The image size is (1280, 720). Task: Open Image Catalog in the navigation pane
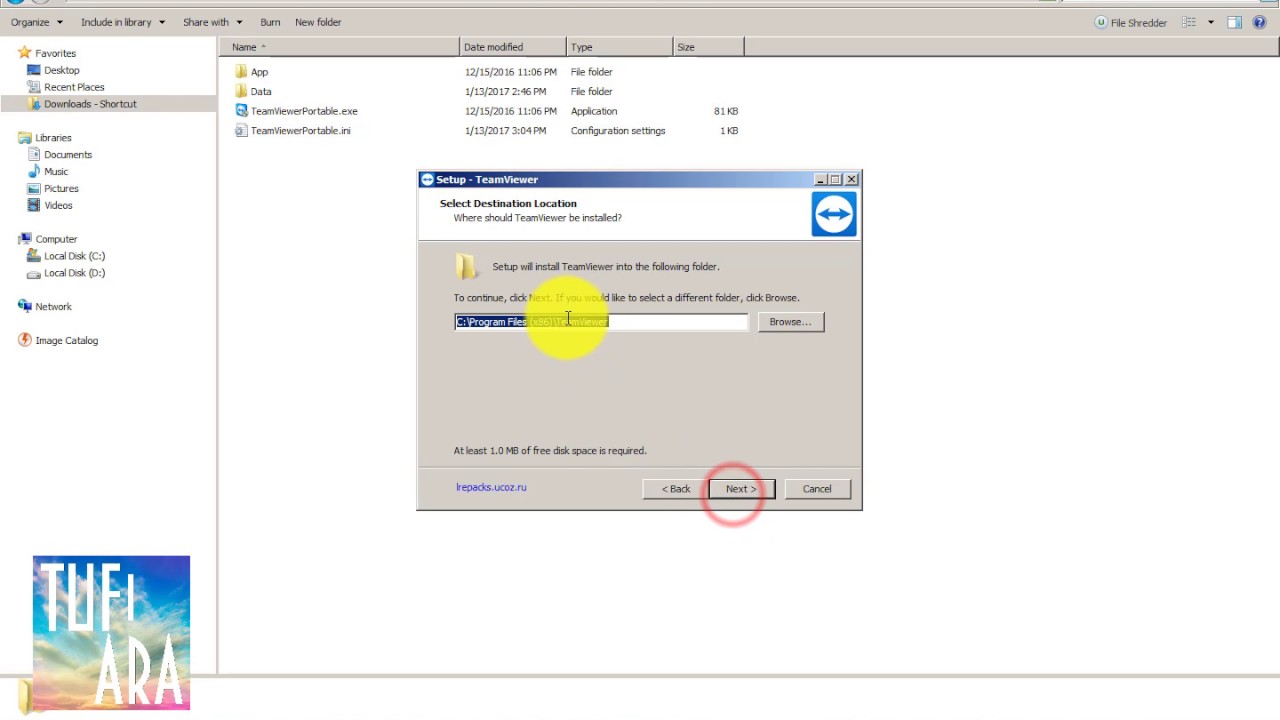coord(66,341)
